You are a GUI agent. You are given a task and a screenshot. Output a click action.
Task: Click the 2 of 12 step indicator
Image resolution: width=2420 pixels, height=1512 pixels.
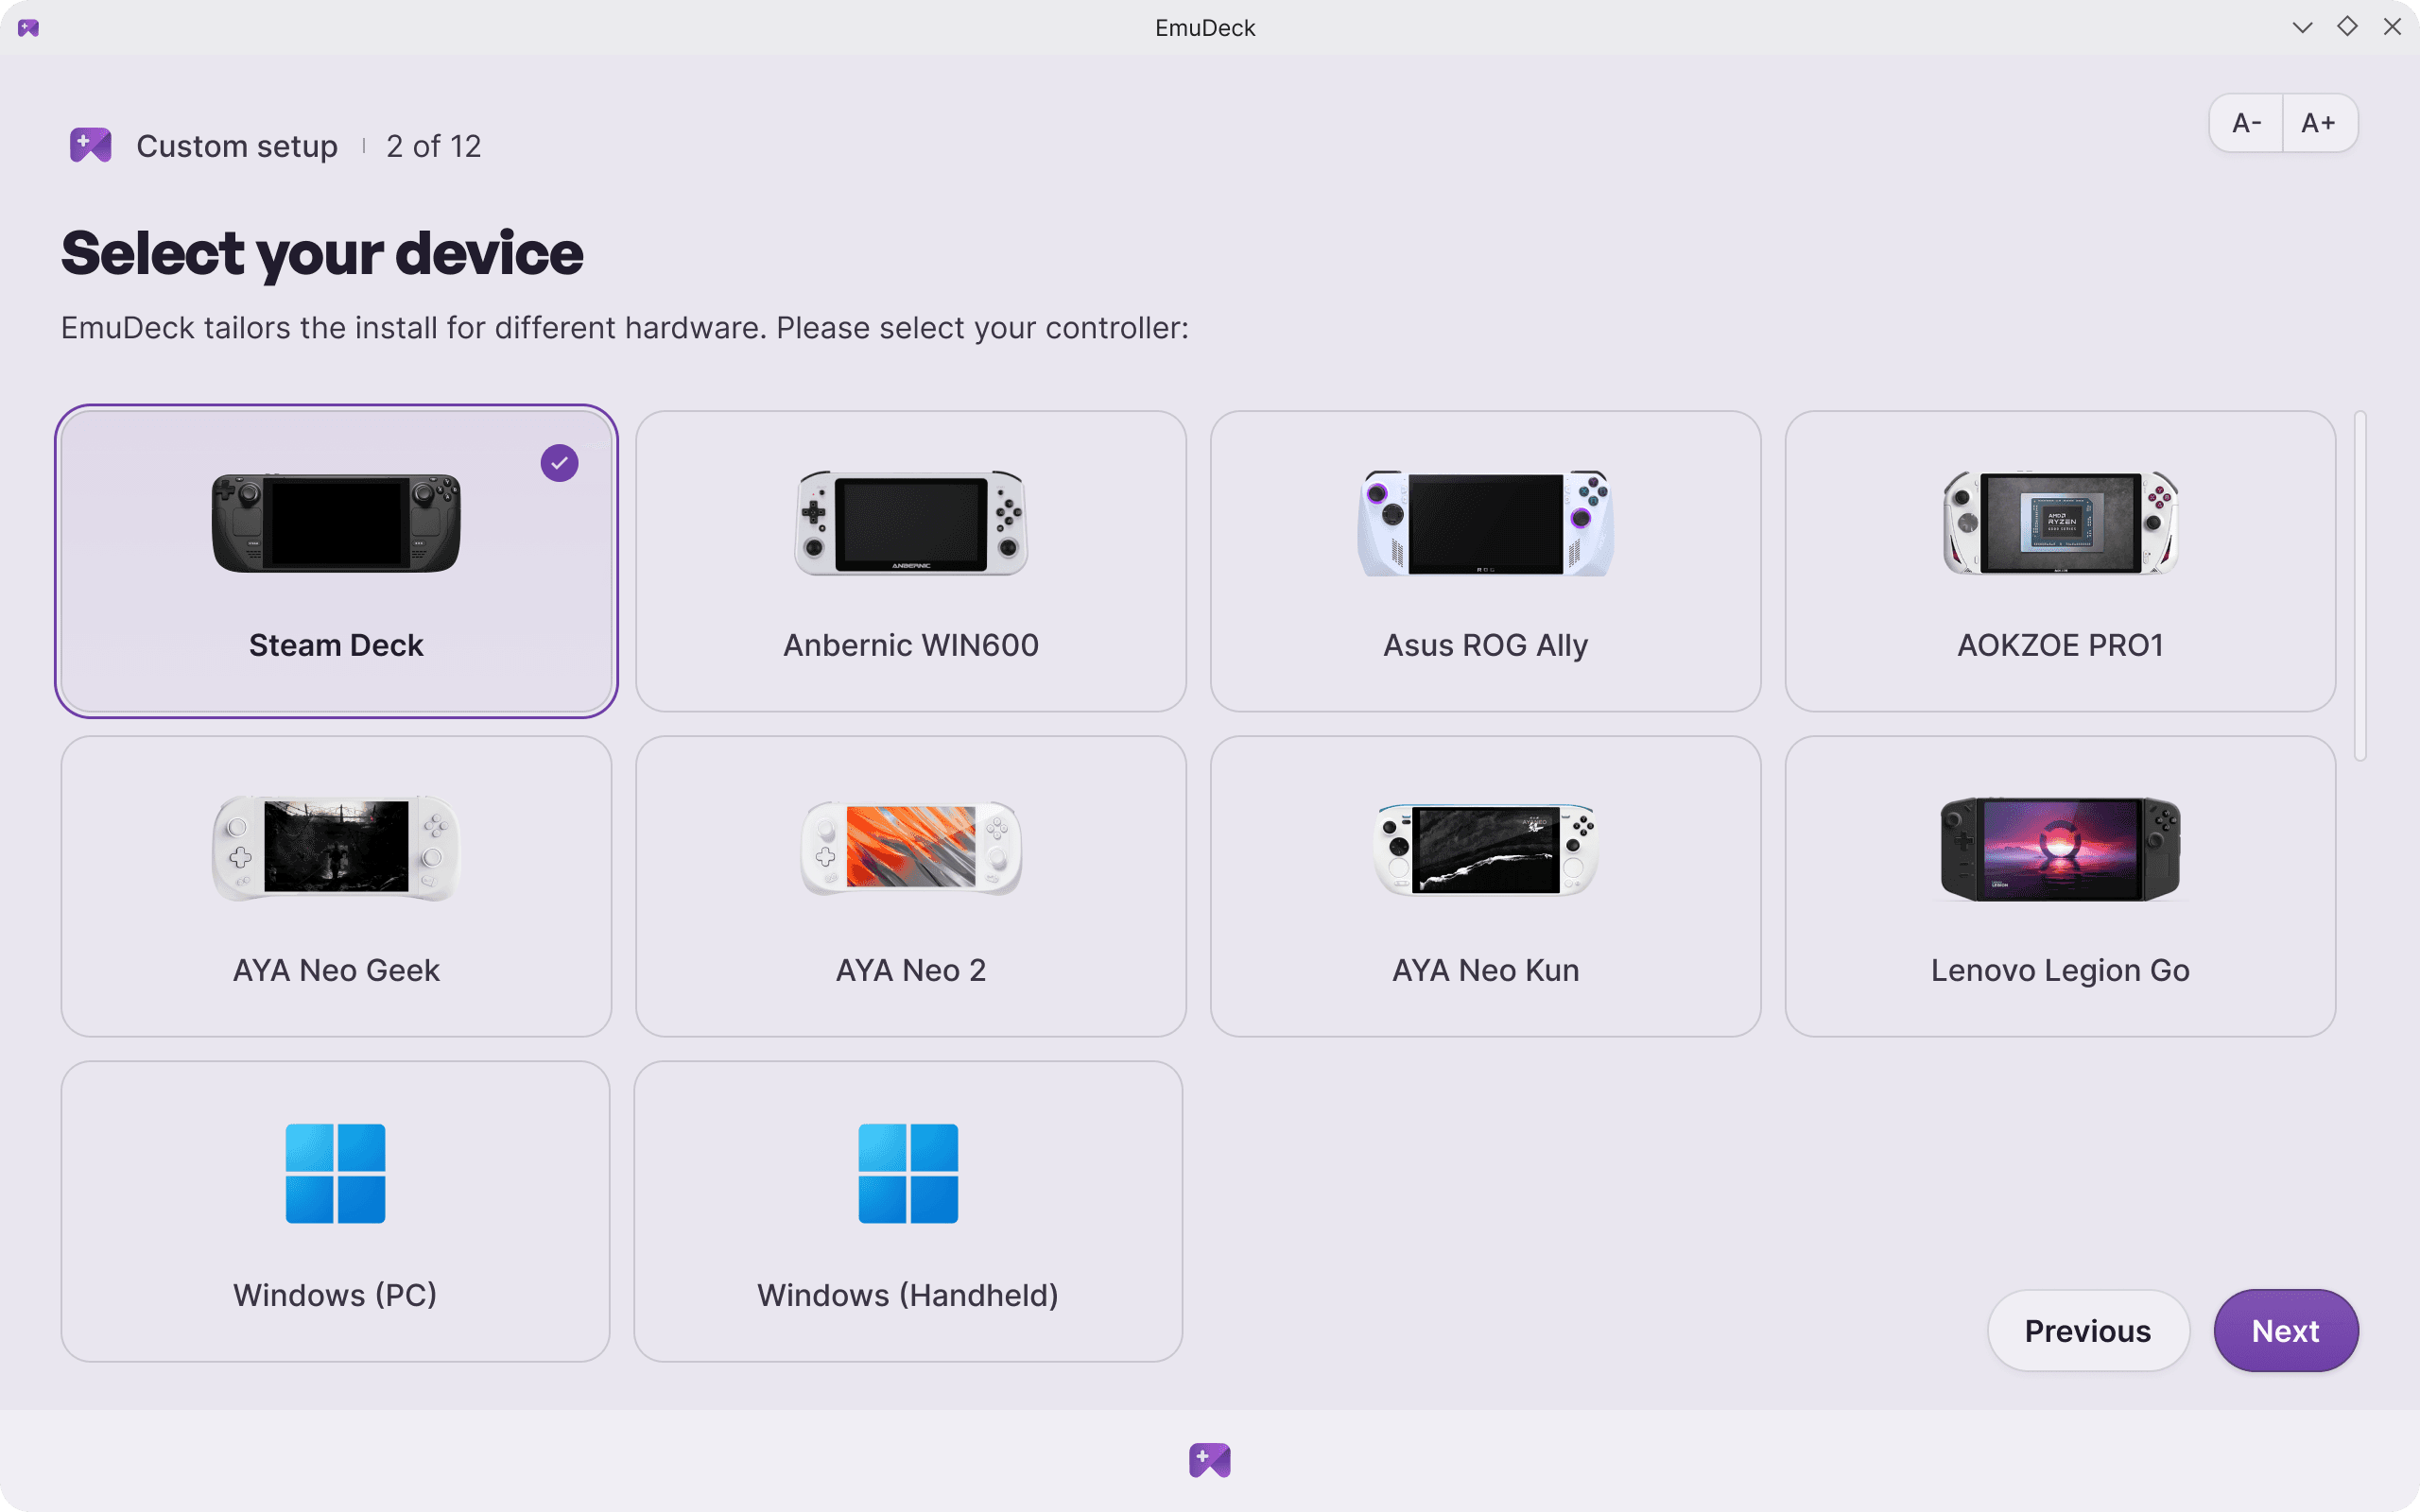coord(434,146)
